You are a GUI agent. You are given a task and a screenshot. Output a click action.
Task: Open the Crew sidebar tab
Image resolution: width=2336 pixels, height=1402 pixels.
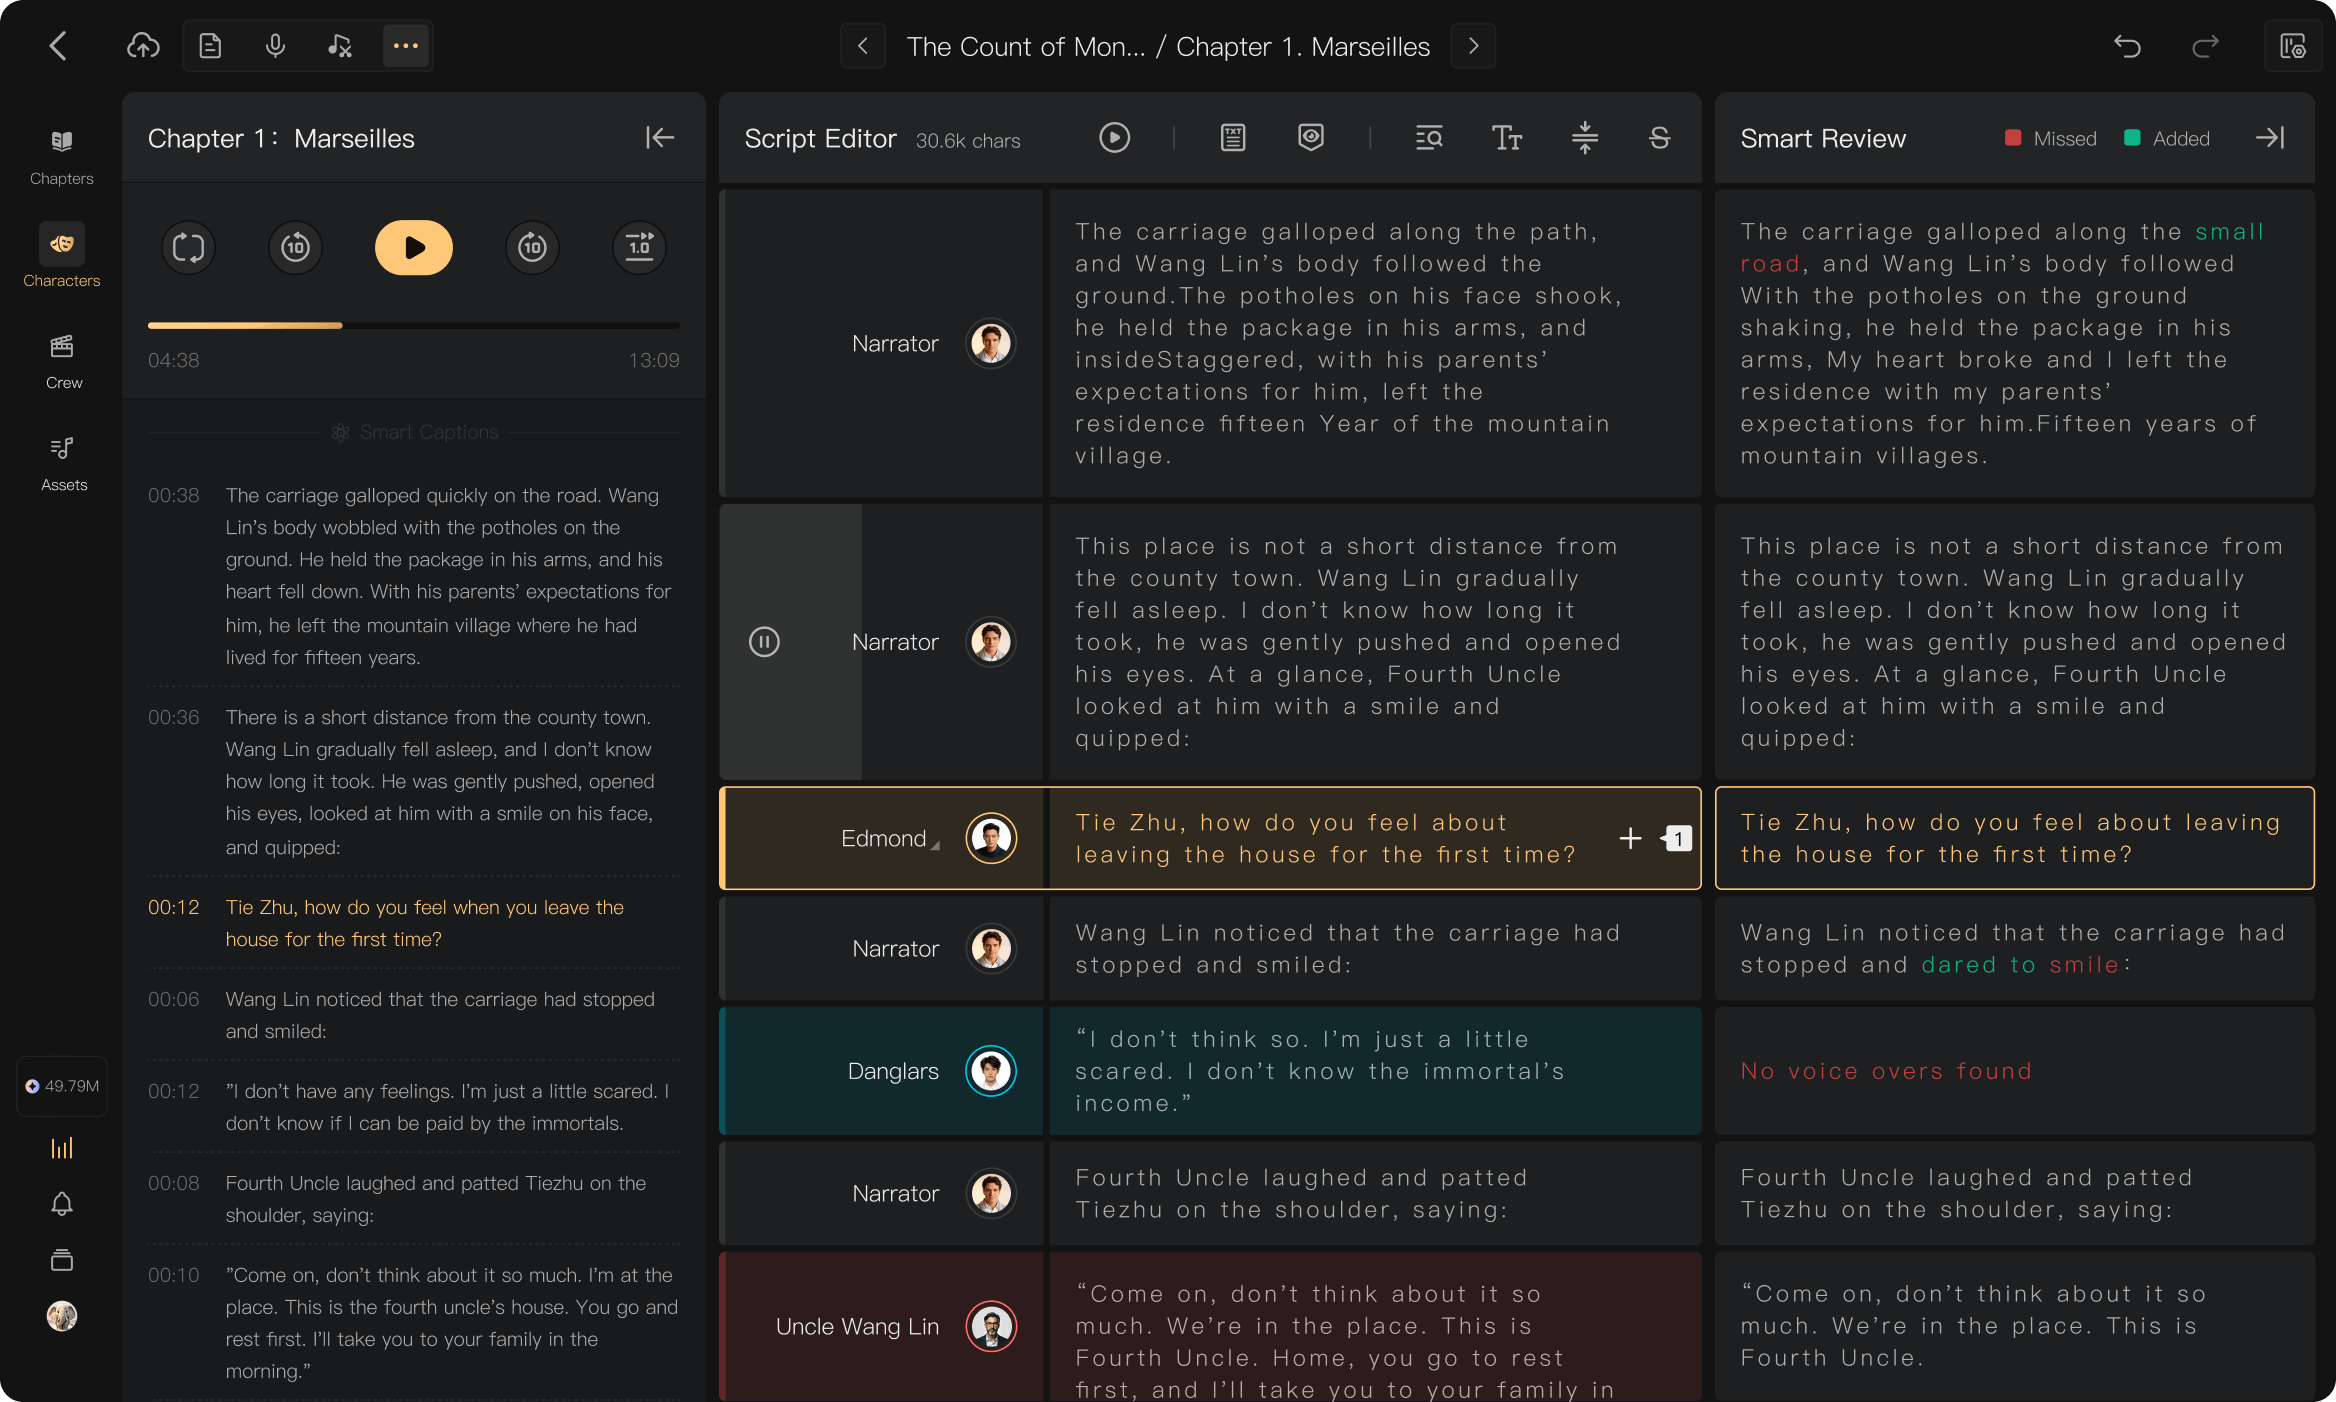62,362
